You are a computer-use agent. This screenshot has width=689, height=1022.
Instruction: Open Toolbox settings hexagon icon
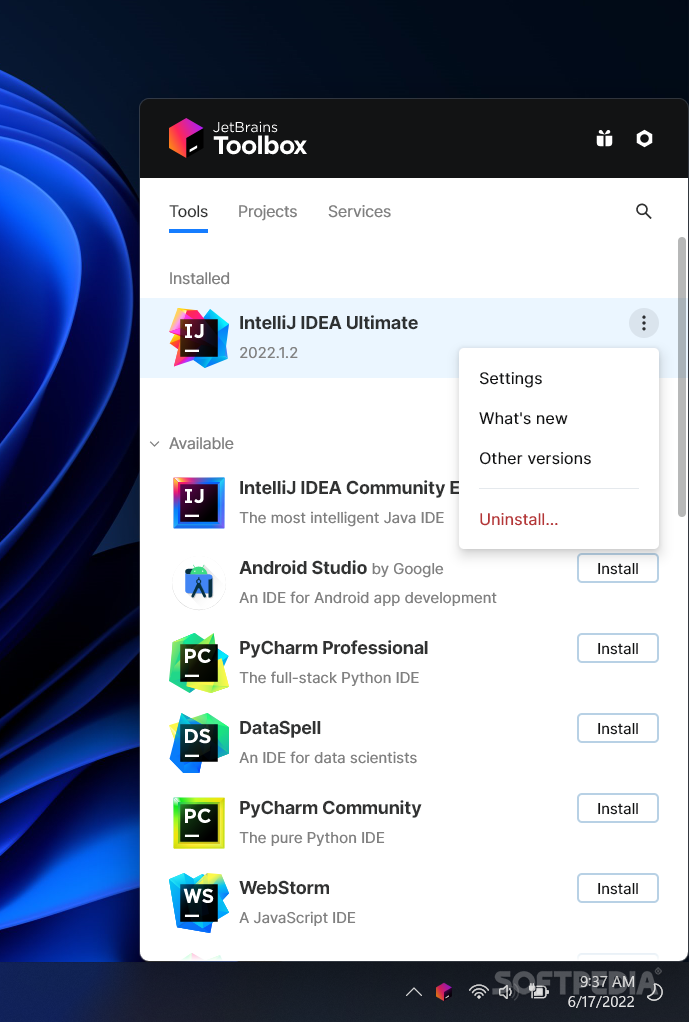(x=644, y=138)
